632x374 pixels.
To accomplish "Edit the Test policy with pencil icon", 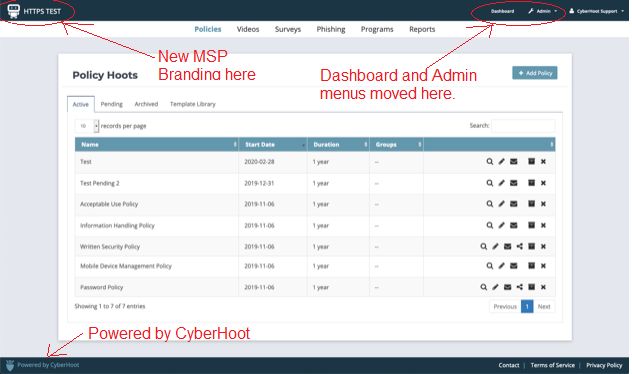I will [501, 162].
